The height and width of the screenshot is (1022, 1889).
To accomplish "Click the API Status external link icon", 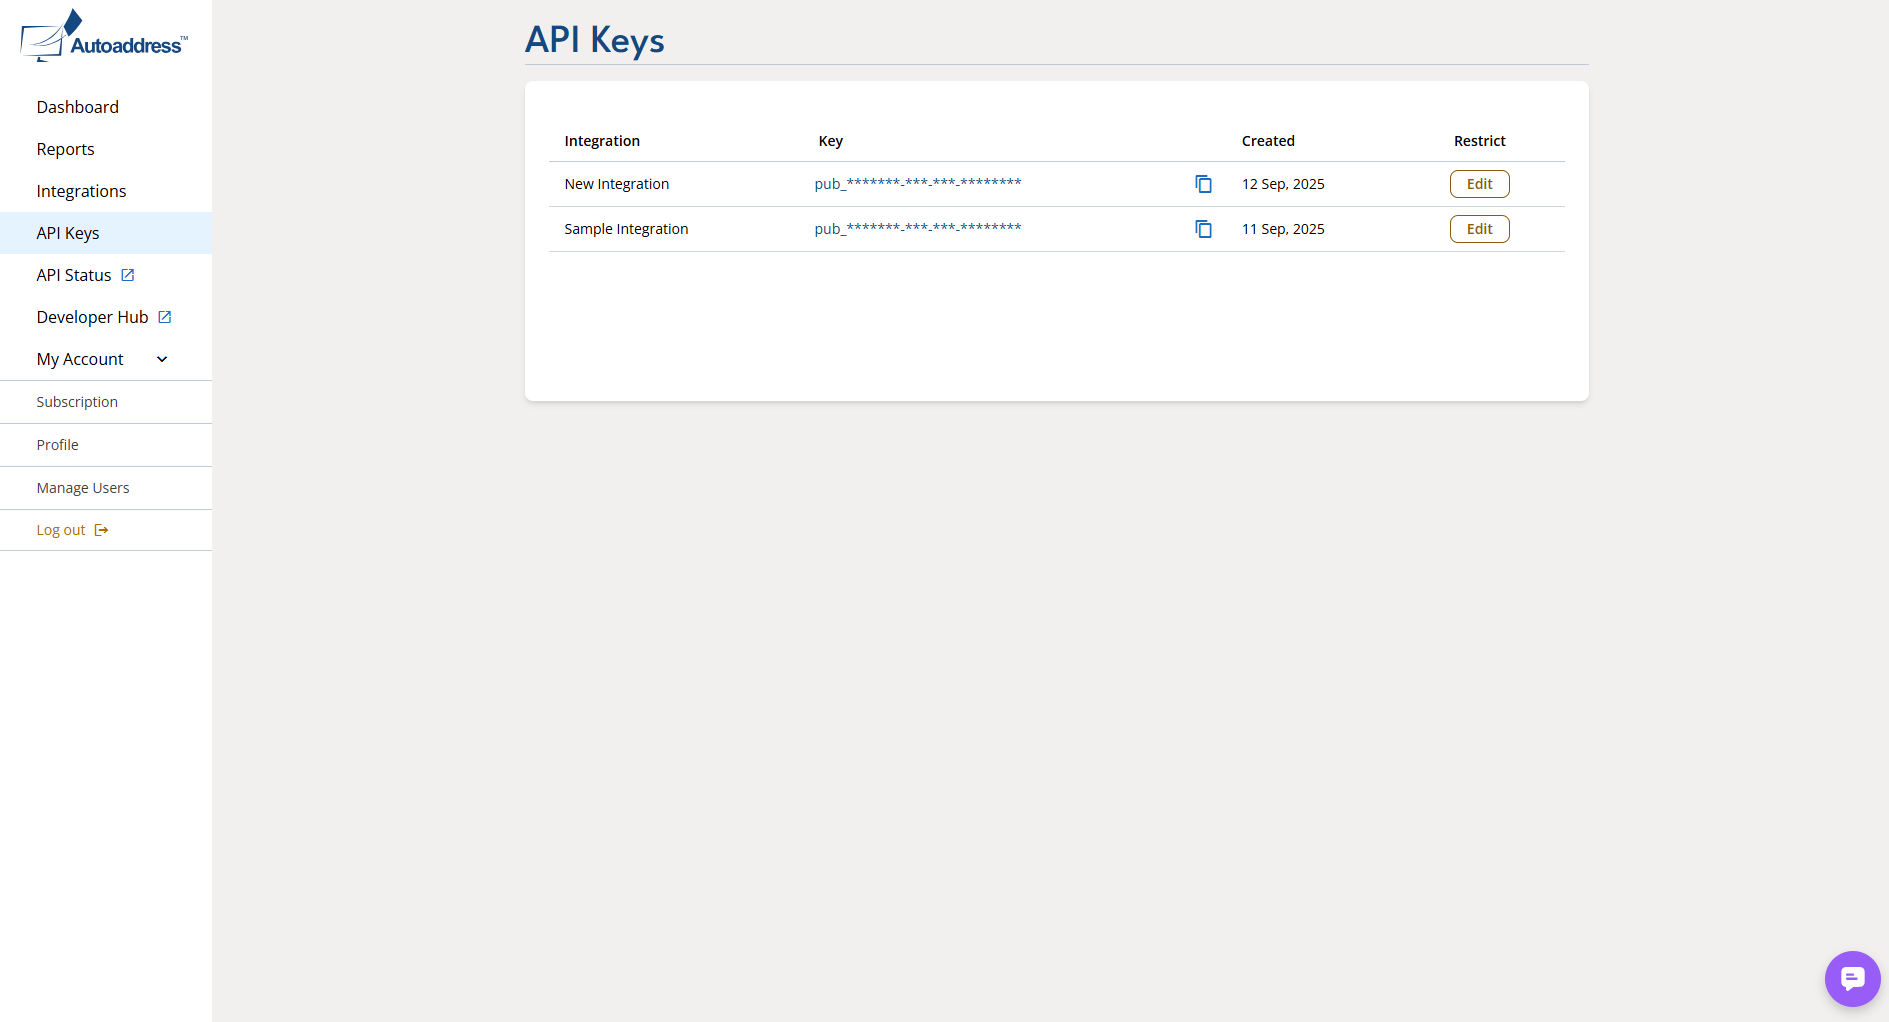I will pos(128,275).
